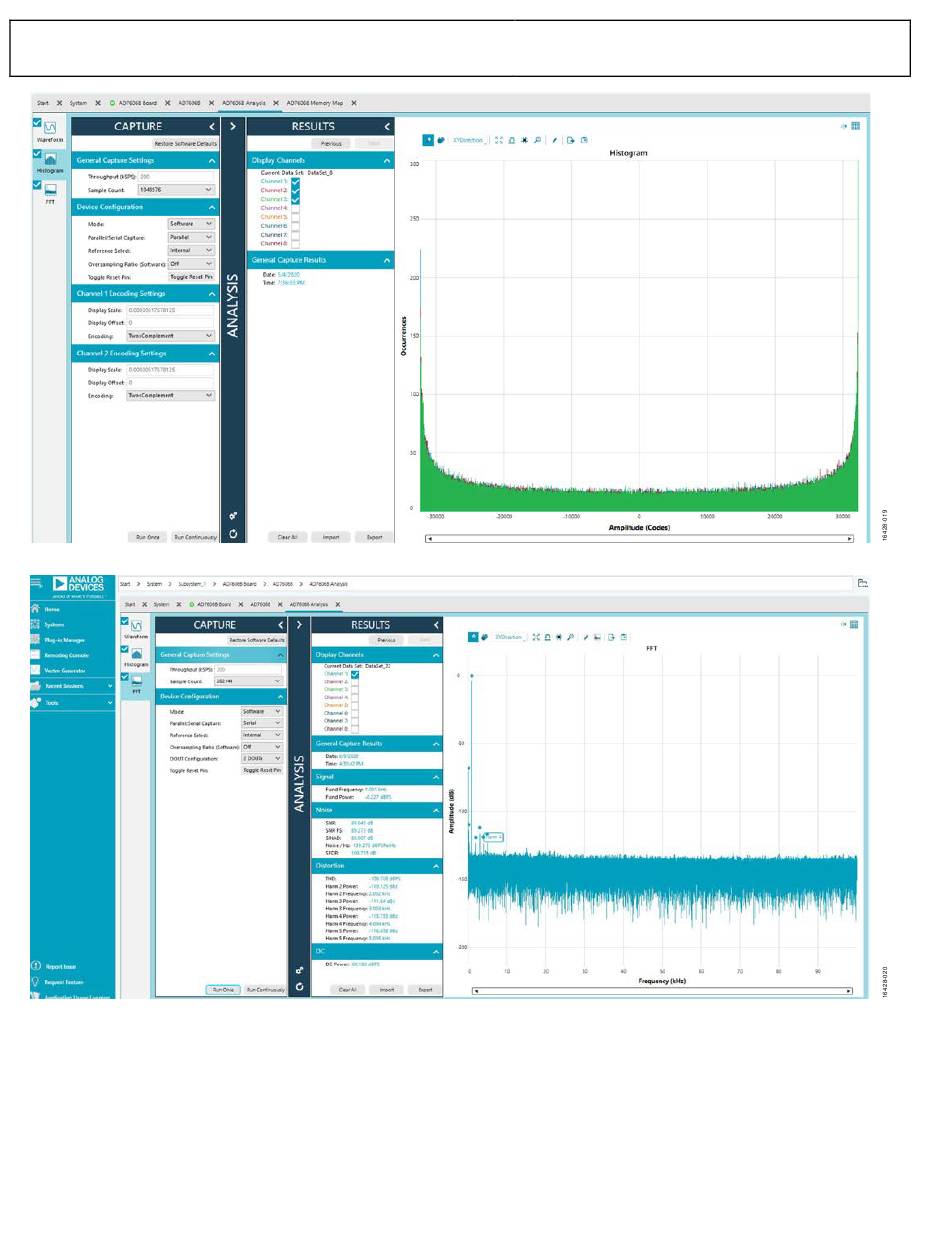This screenshot has height=1254, width=950.
Task: Uncheck Channel 1 in upper Display Channels
Action: [295, 181]
